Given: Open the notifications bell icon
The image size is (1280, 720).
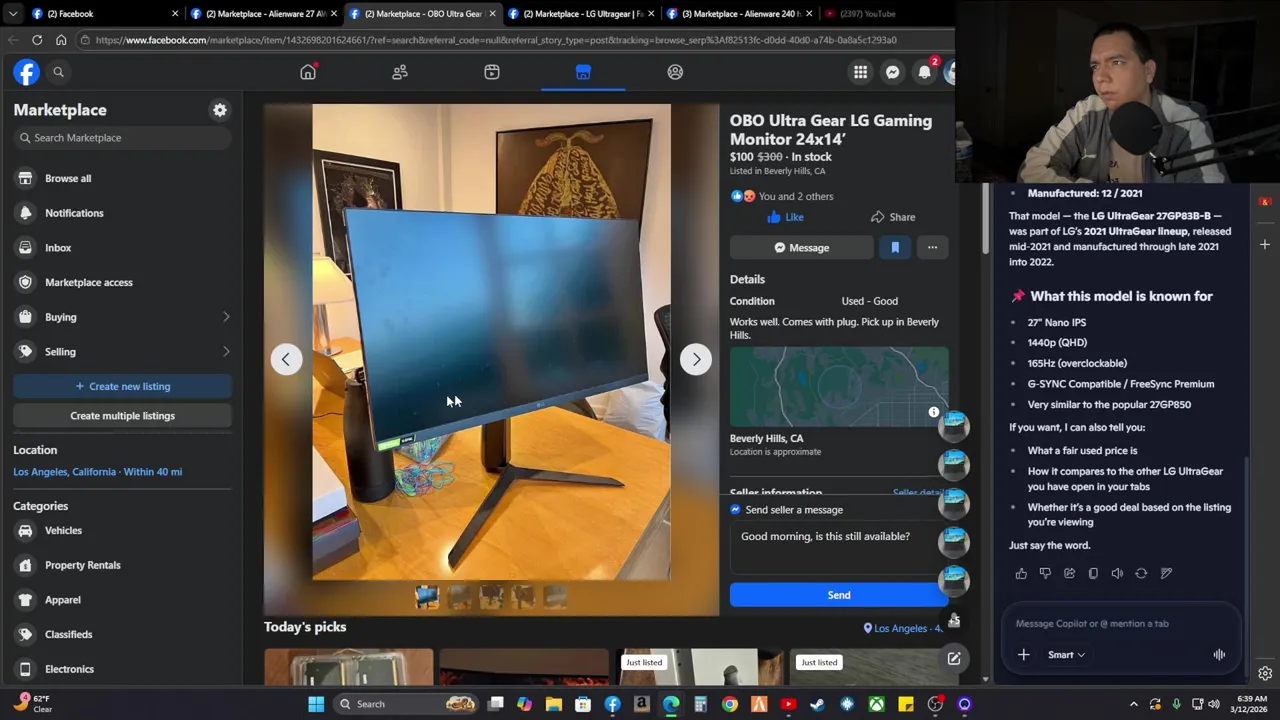Looking at the screenshot, I should [924, 72].
